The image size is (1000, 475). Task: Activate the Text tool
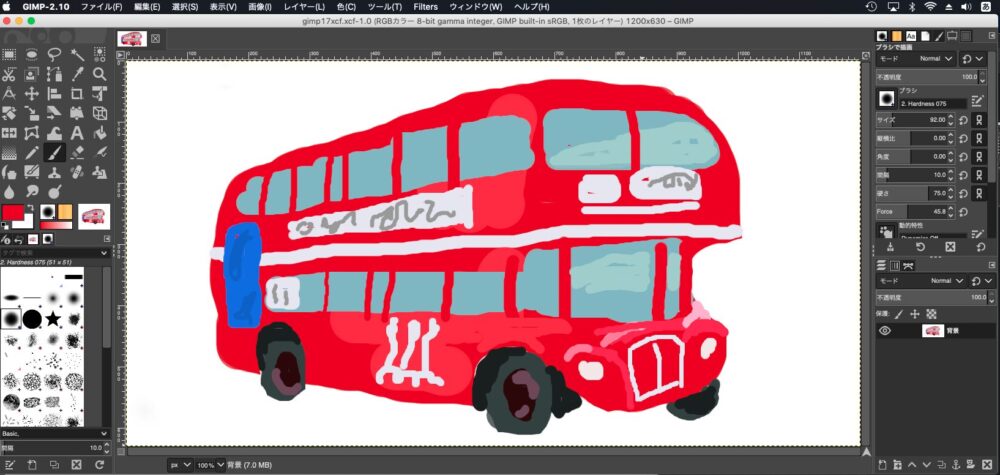pos(77,133)
